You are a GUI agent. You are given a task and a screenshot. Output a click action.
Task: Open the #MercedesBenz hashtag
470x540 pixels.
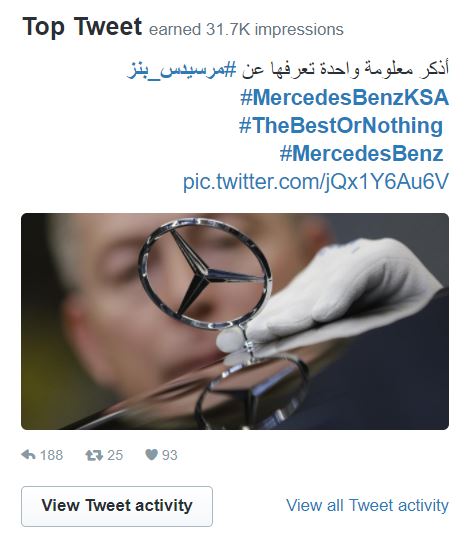362,153
